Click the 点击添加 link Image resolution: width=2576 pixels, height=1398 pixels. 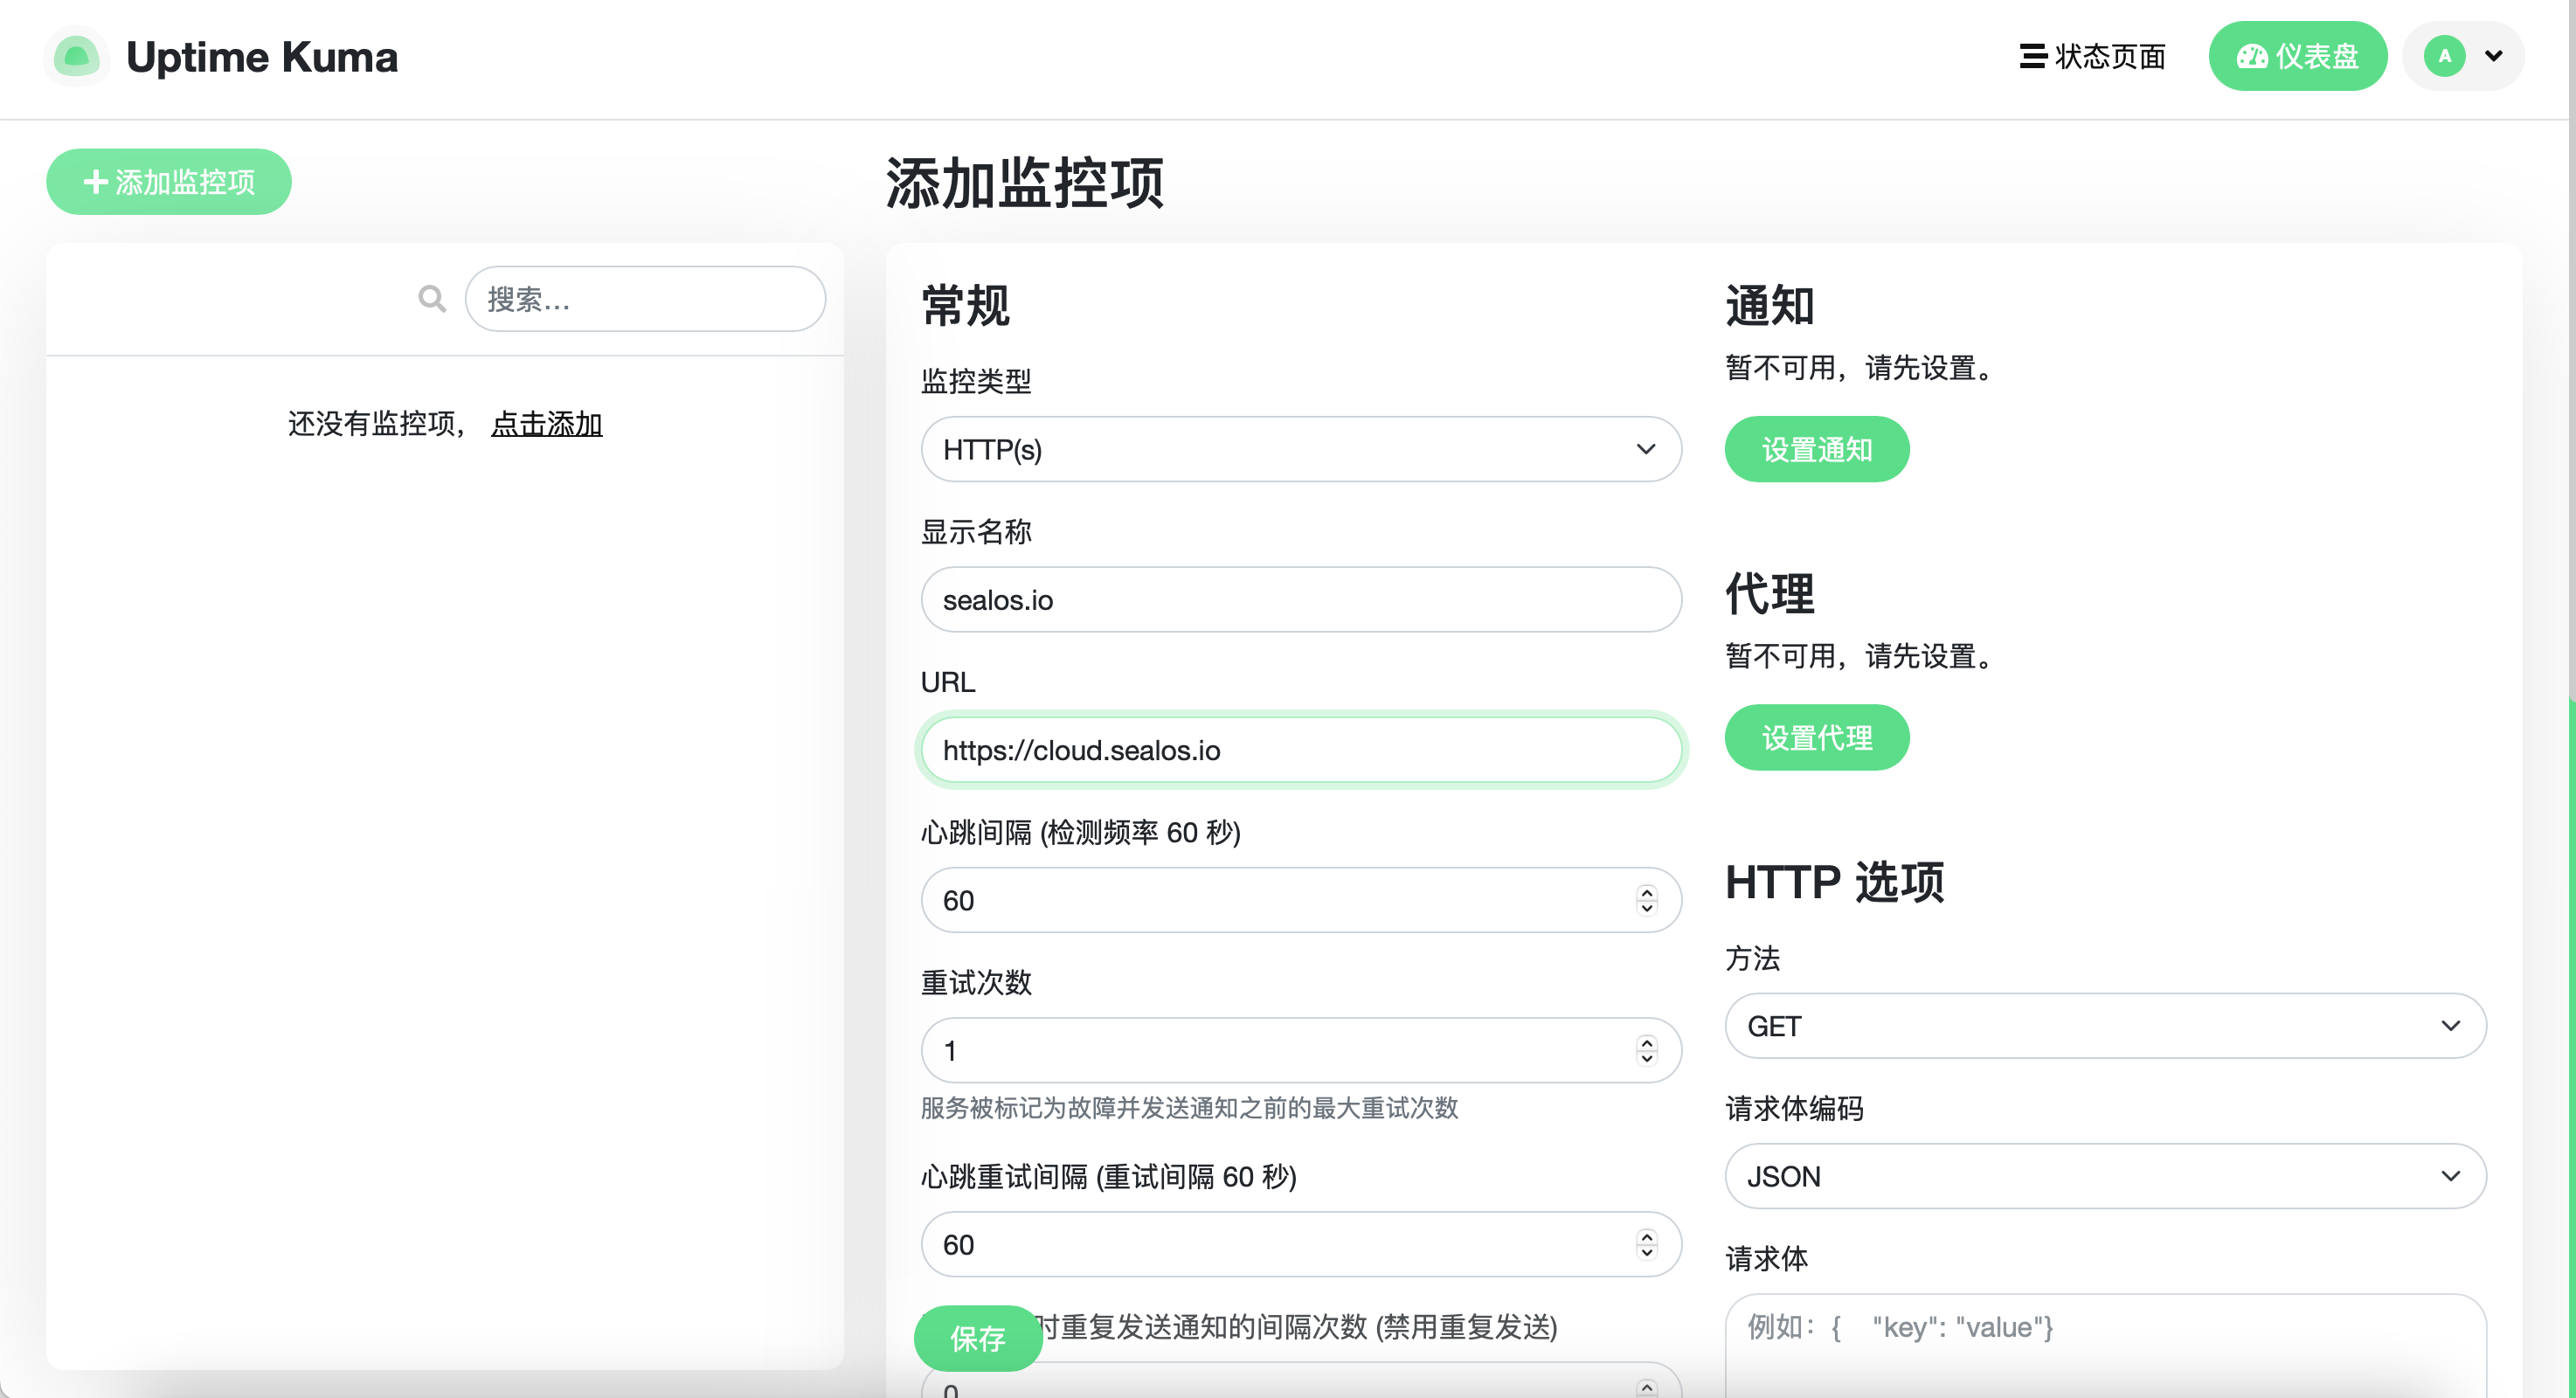click(x=547, y=424)
